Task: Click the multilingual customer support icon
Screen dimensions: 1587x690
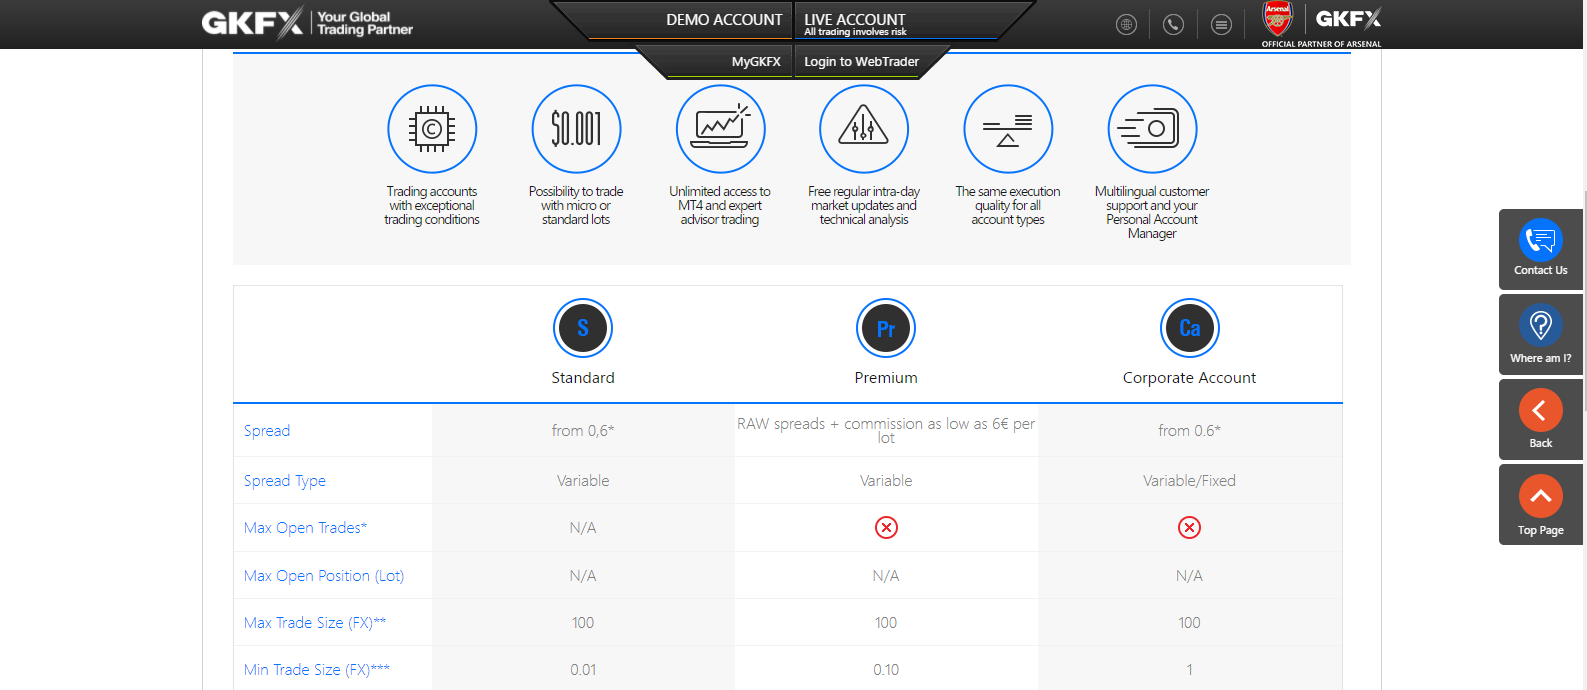Action: pyautogui.click(x=1152, y=129)
